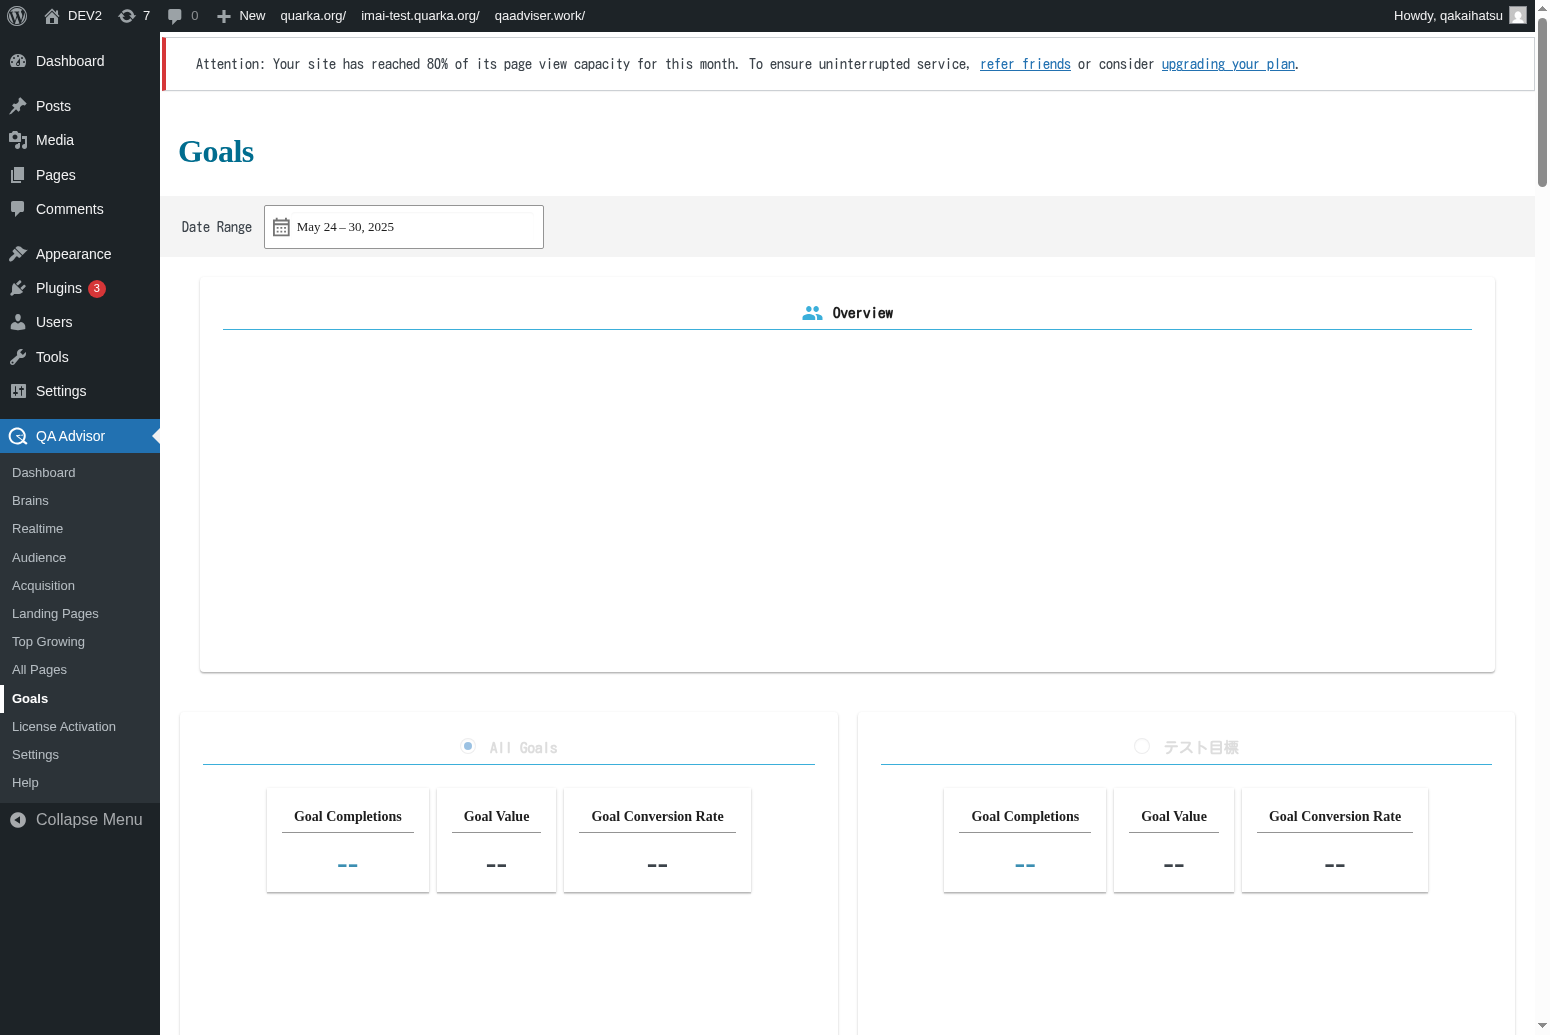Click the upgrading your plan link
The image size is (1550, 1035).
click(1228, 64)
